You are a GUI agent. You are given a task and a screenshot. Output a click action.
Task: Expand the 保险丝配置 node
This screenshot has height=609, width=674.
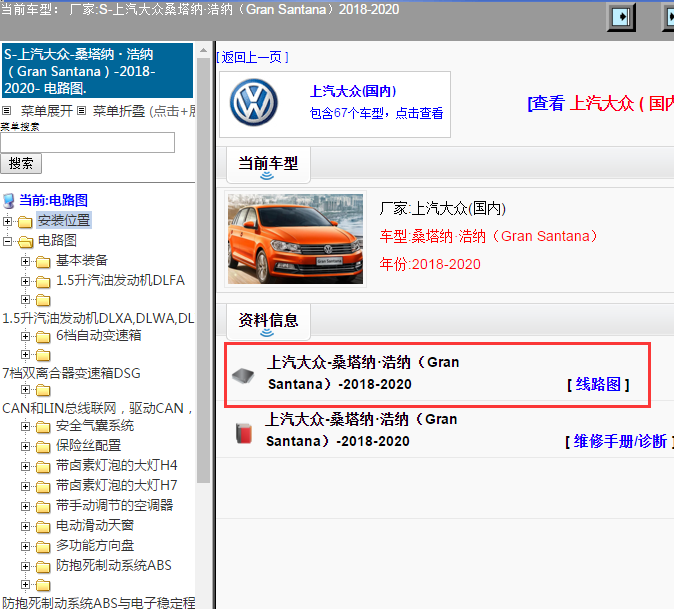coord(25,447)
